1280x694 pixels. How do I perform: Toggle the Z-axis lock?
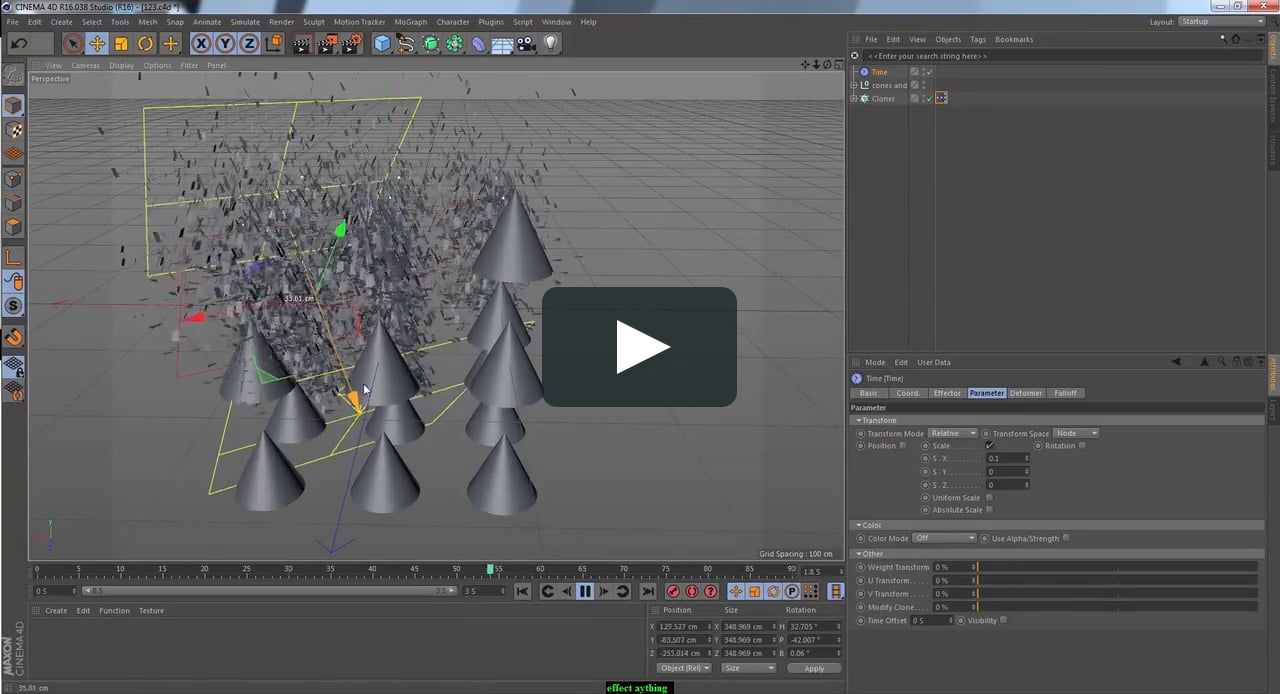tap(249, 43)
